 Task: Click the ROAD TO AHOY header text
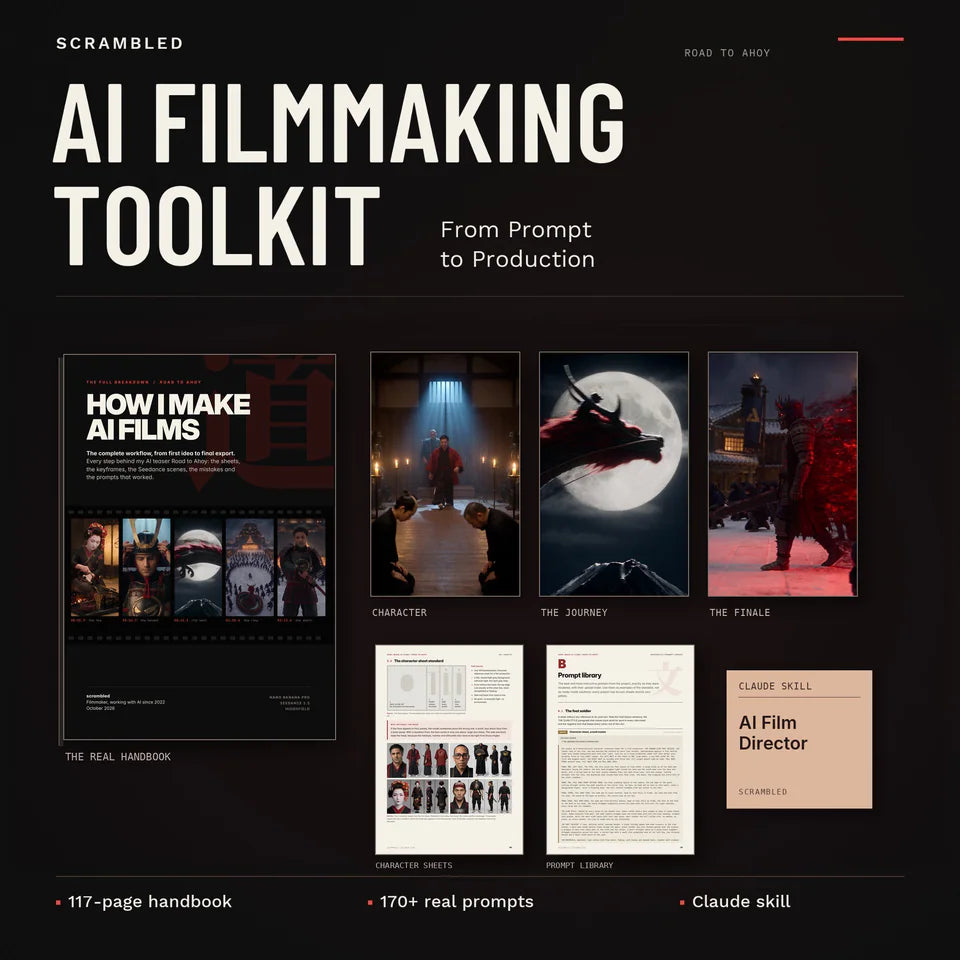727,53
